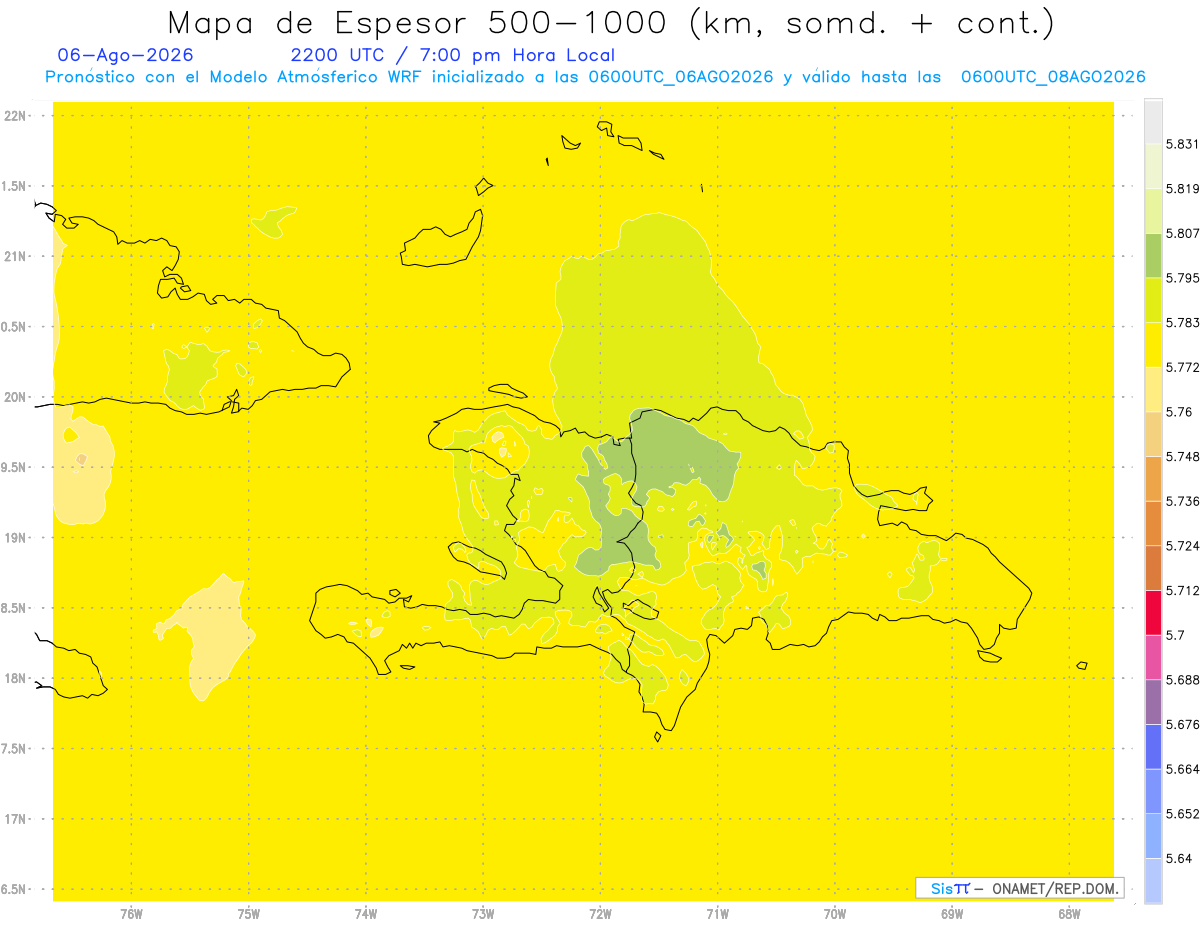Viewport: 1200px width, 927px height.
Task: Select the legend value 5.688
Action: pos(1182,680)
